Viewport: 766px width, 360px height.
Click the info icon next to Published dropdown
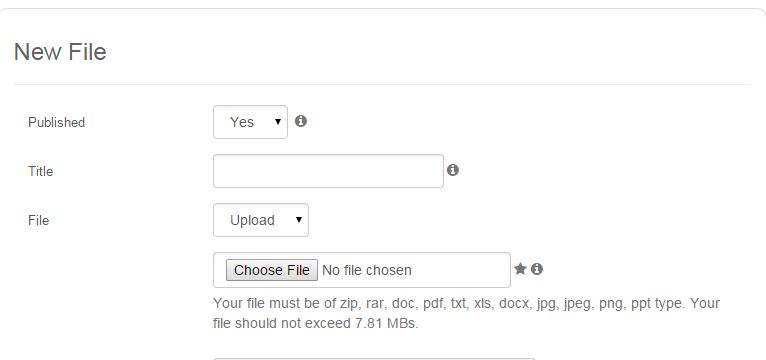[x=301, y=121]
